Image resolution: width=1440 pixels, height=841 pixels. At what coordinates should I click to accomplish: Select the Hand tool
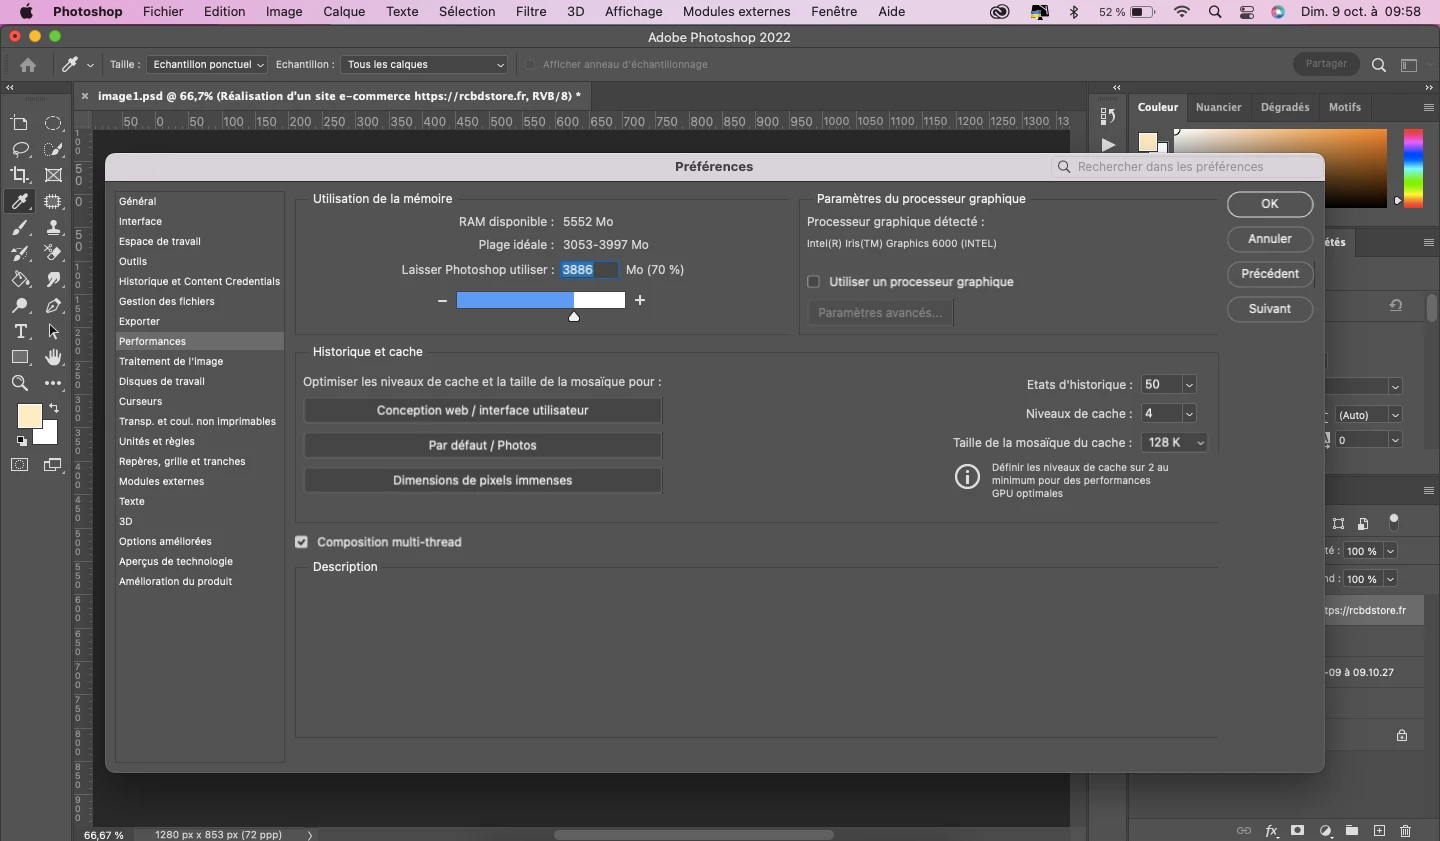54,358
